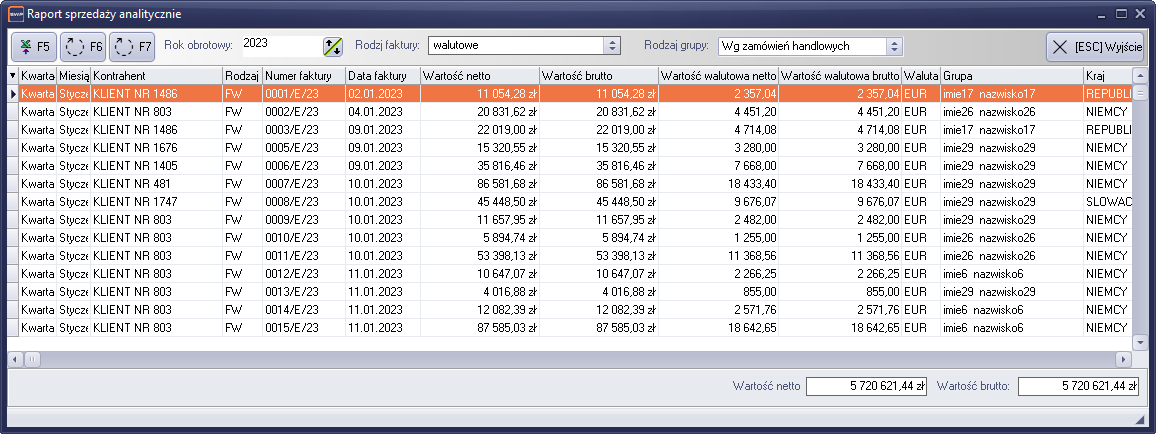Click the F5 export button

(33, 46)
